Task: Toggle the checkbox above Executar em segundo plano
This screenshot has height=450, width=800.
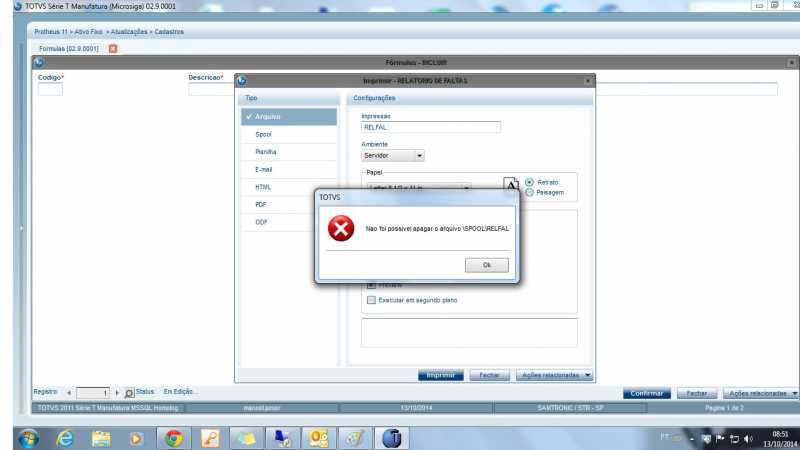Action: [371, 285]
